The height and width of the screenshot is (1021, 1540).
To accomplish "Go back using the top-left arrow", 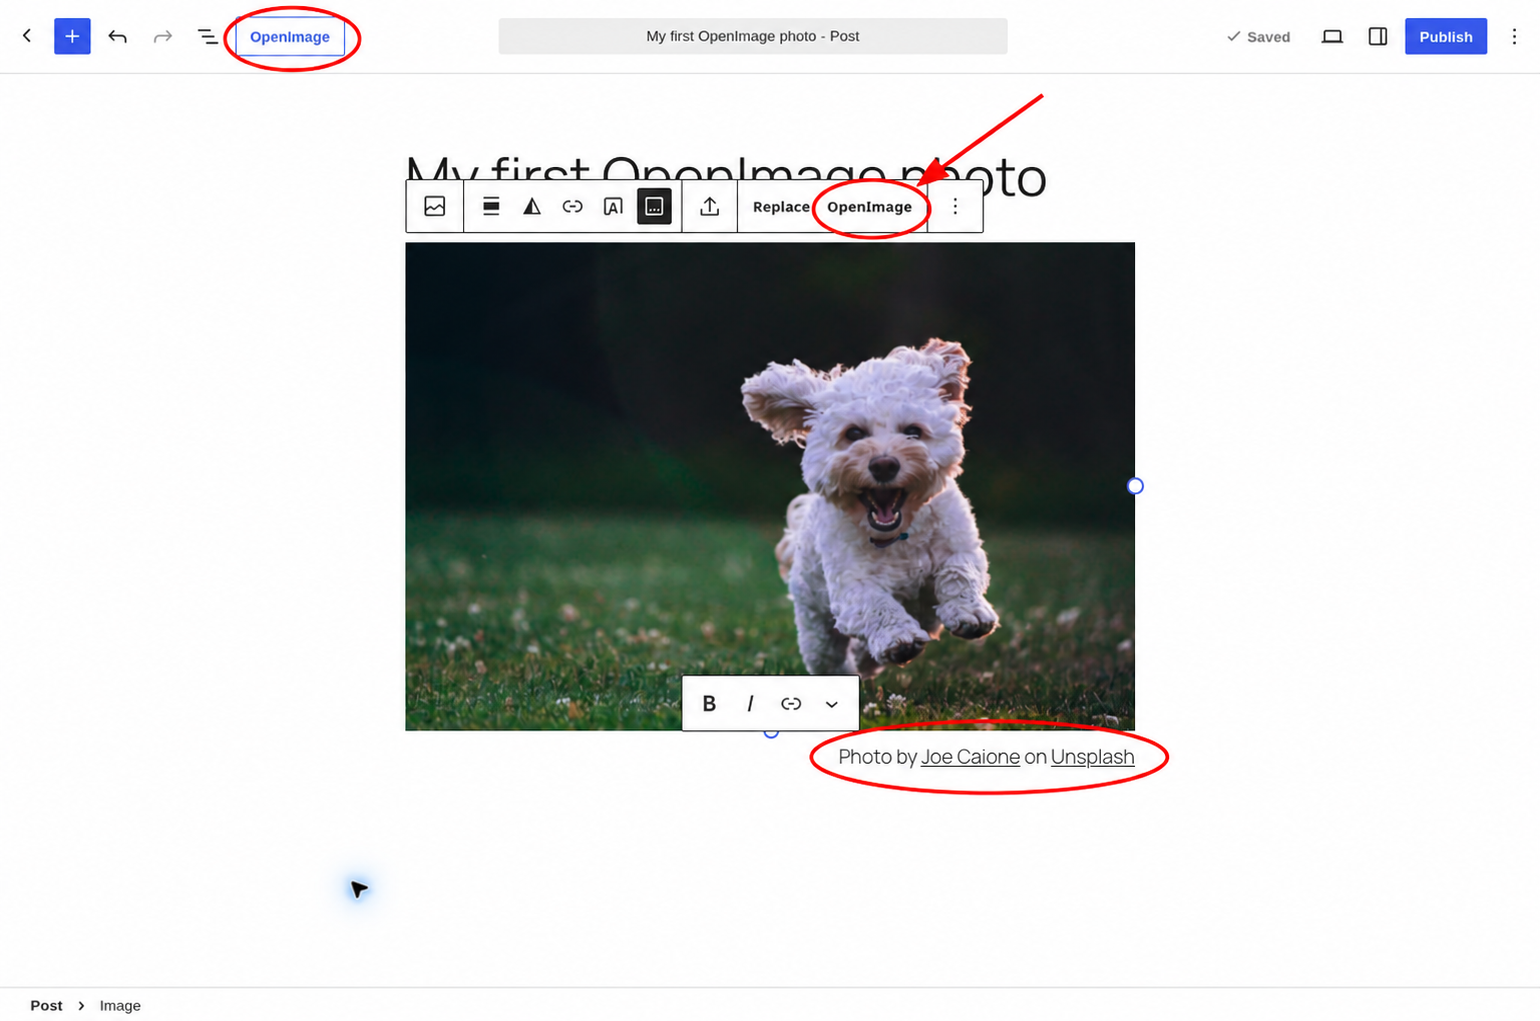I will [x=27, y=36].
